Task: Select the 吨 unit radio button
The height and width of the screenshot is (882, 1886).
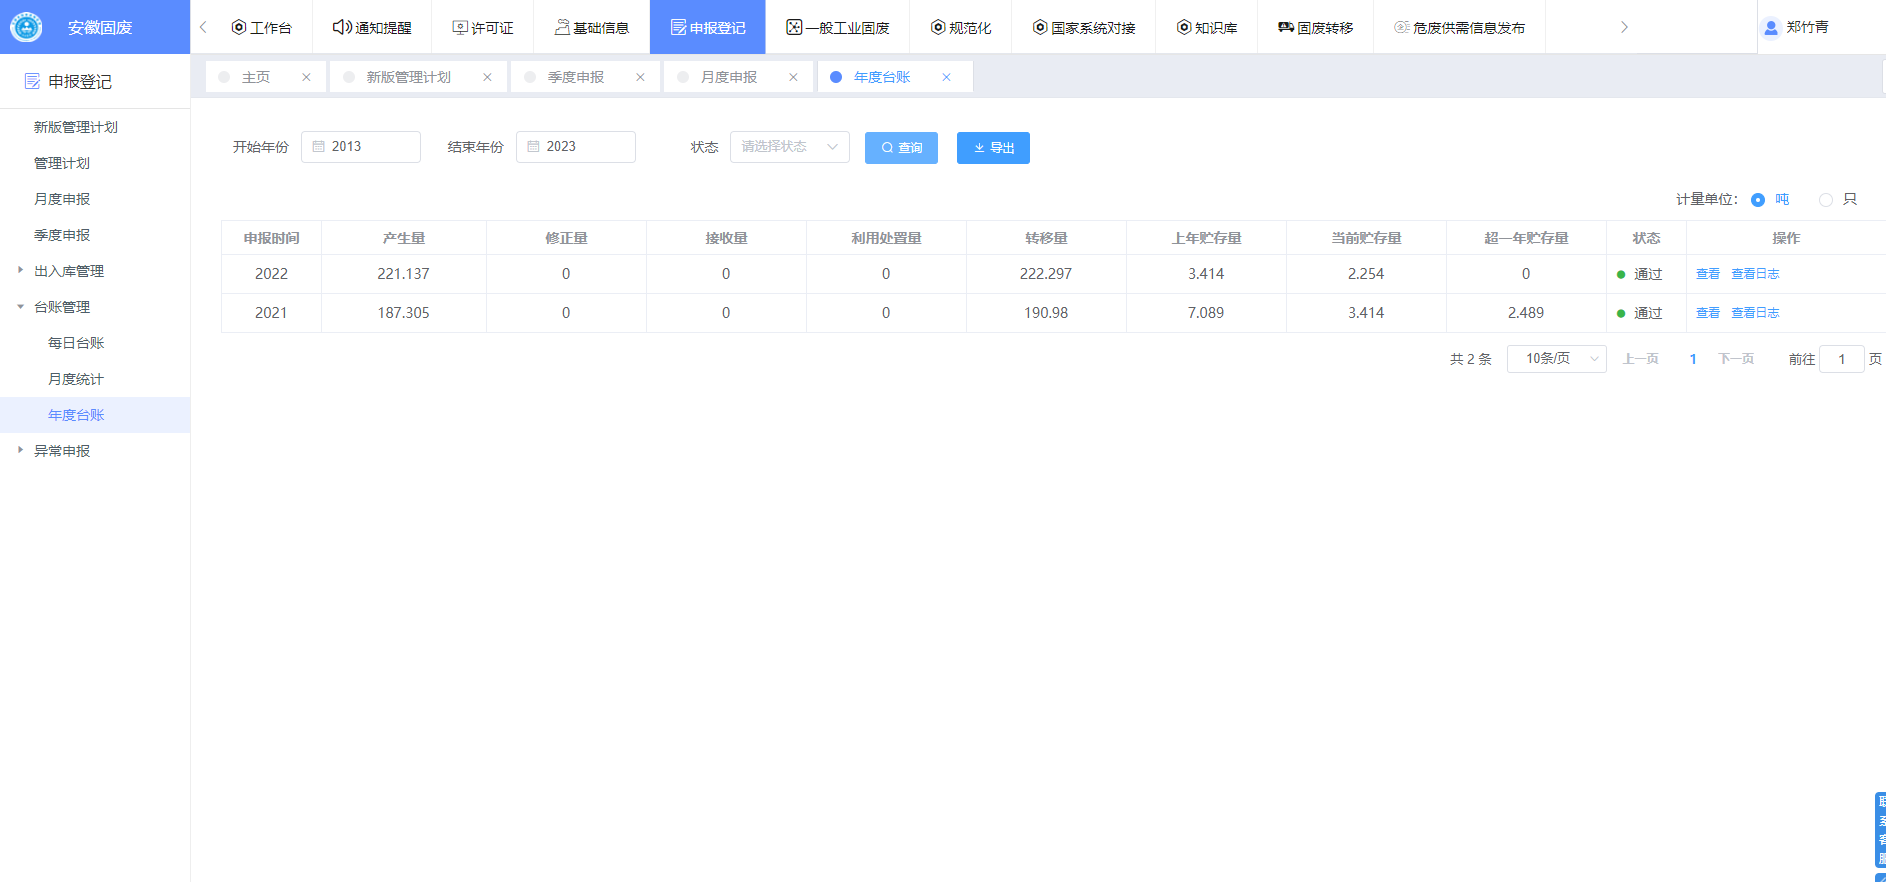Action: [x=1758, y=200]
